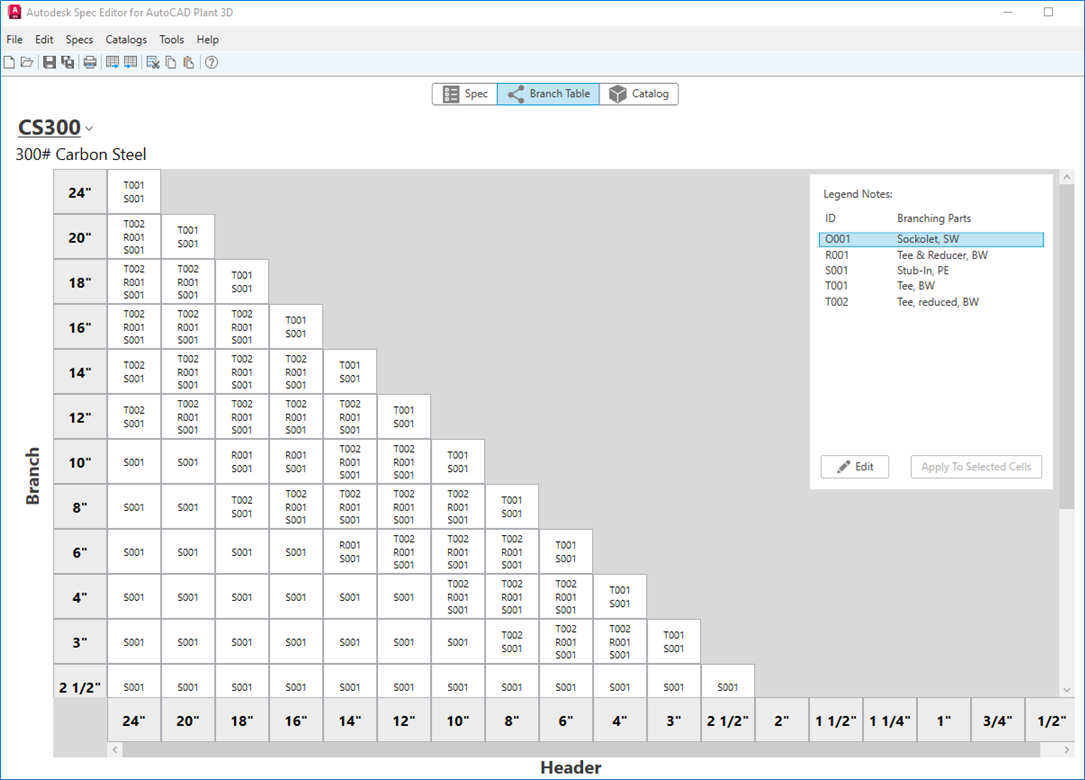
Task: Click the 10" branch row header
Action: click(80, 462)
